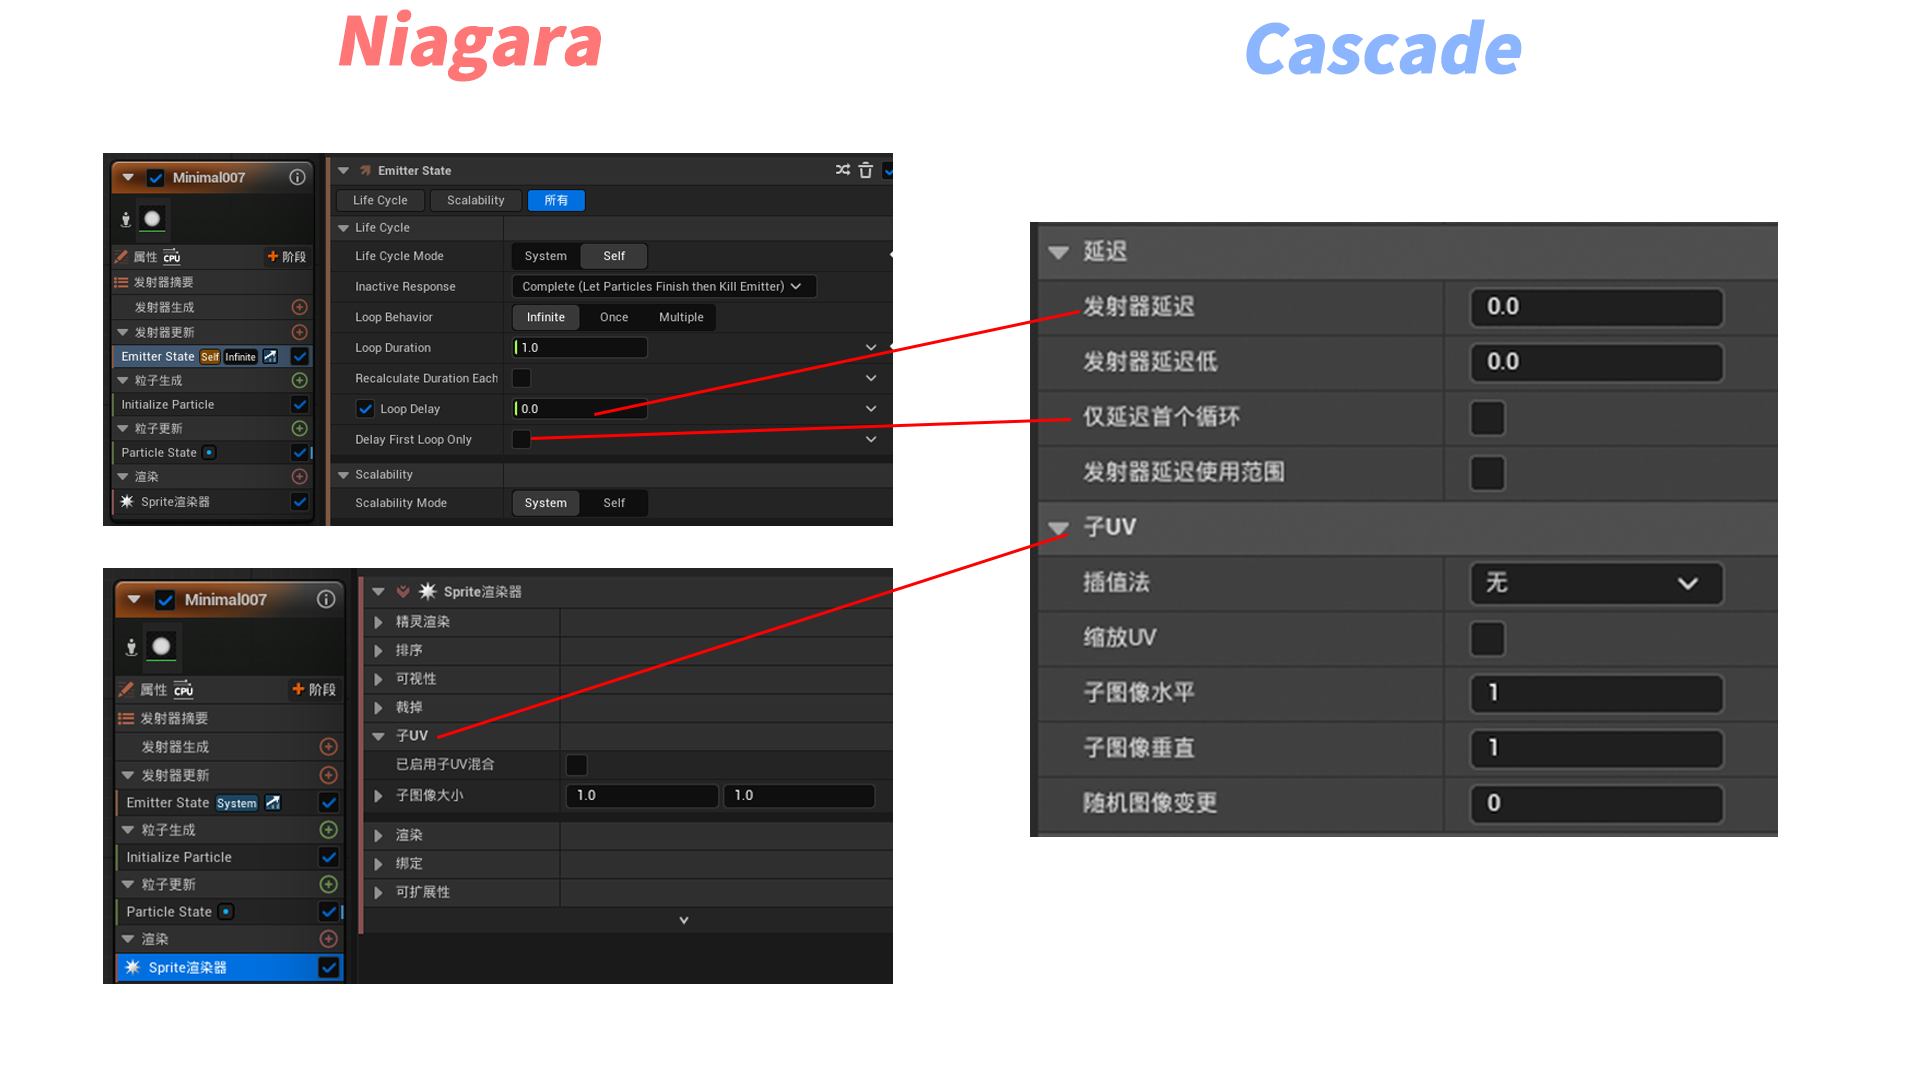
Task: Click the CPU sim target icon in bottom emitter
Action: pos(184,689)
